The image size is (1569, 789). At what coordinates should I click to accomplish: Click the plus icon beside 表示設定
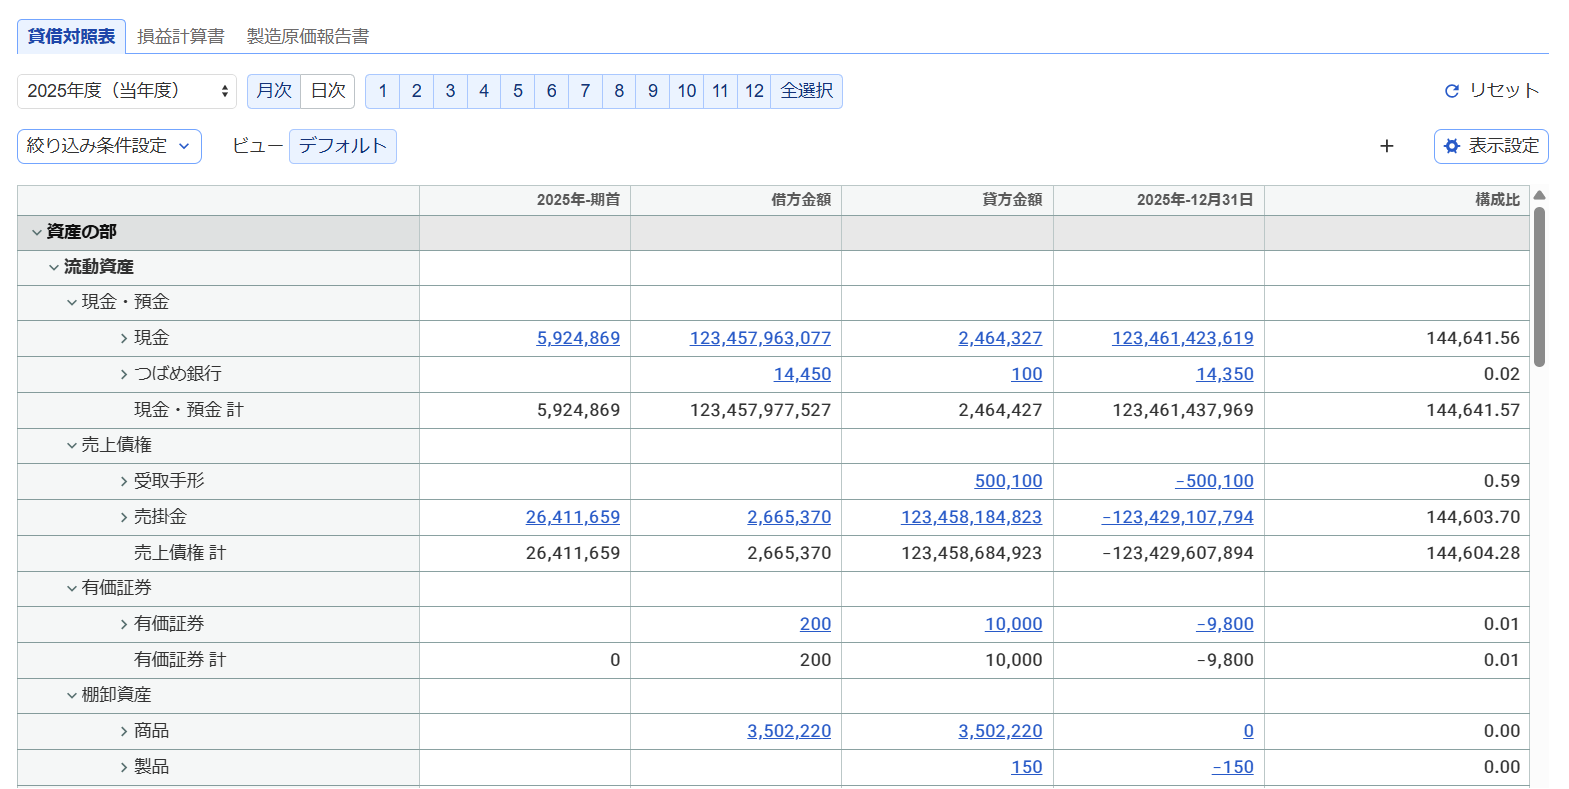coord(1386,146)
